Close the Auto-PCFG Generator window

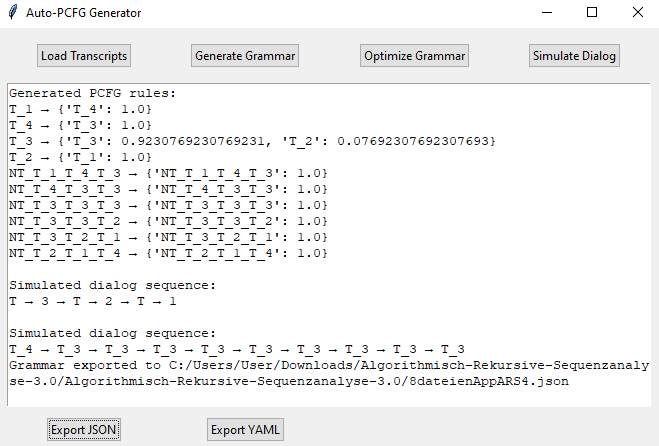pos(637,13)
